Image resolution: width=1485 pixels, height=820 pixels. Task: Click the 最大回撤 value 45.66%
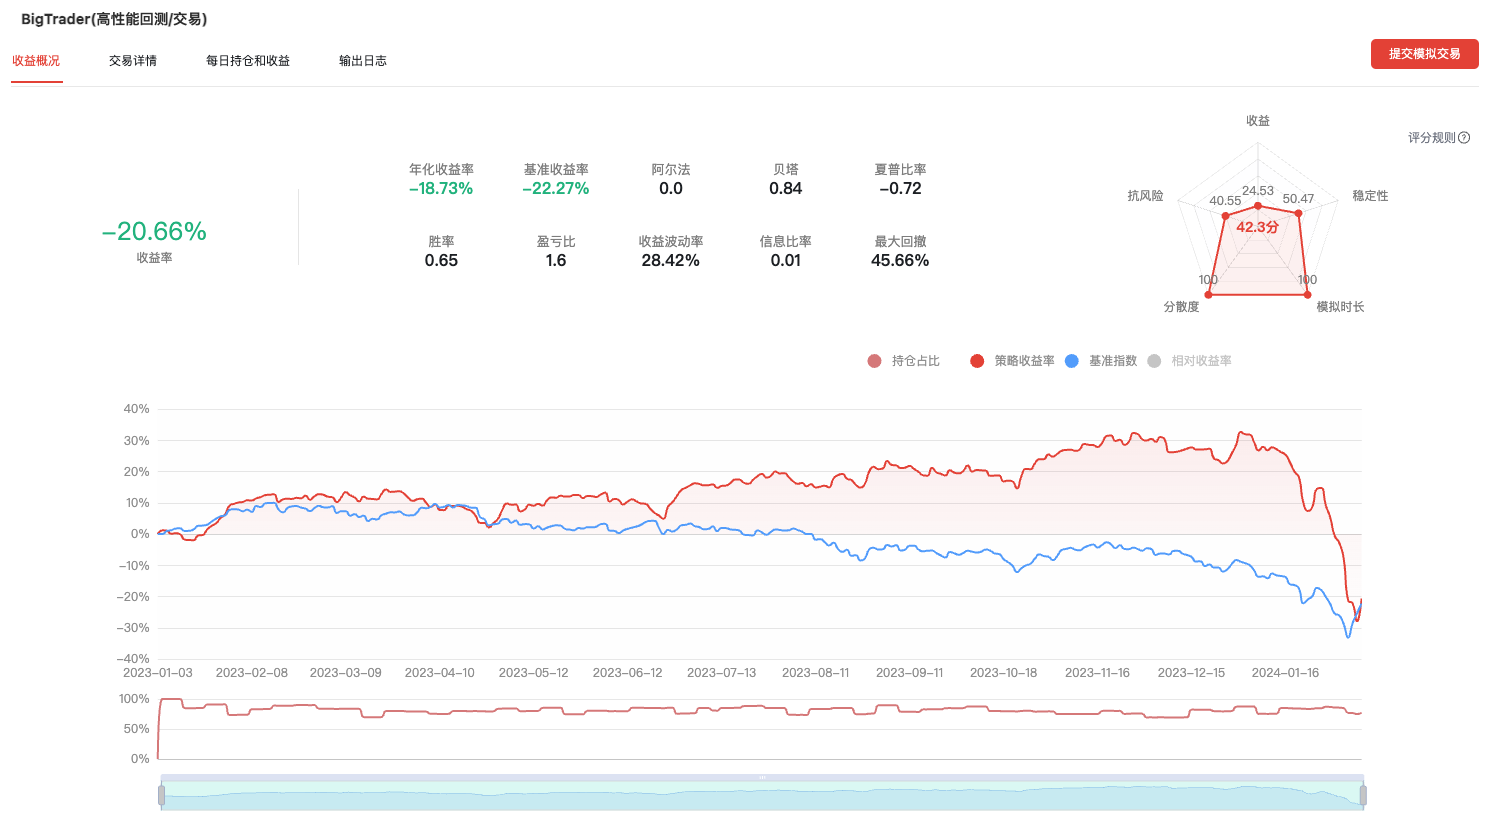click(900, 261)
